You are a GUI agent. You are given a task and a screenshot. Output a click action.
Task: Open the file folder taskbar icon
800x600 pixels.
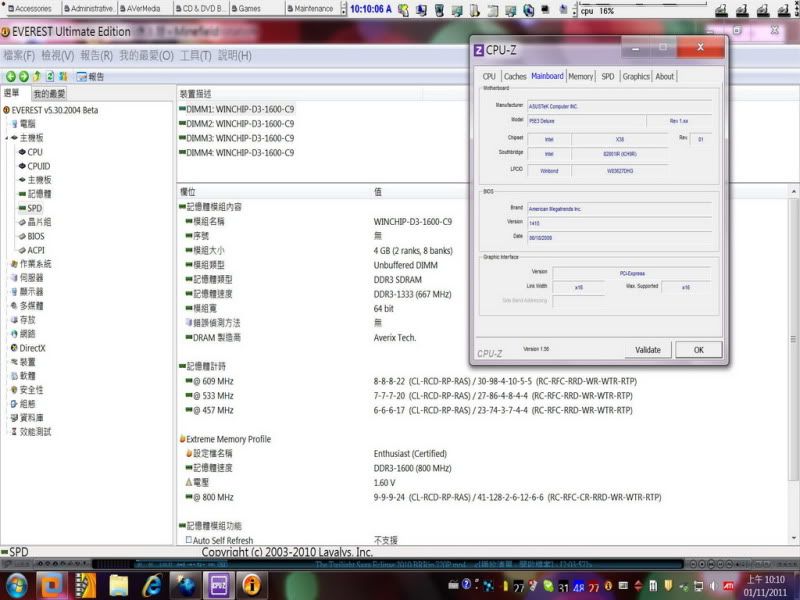point(119,585)
